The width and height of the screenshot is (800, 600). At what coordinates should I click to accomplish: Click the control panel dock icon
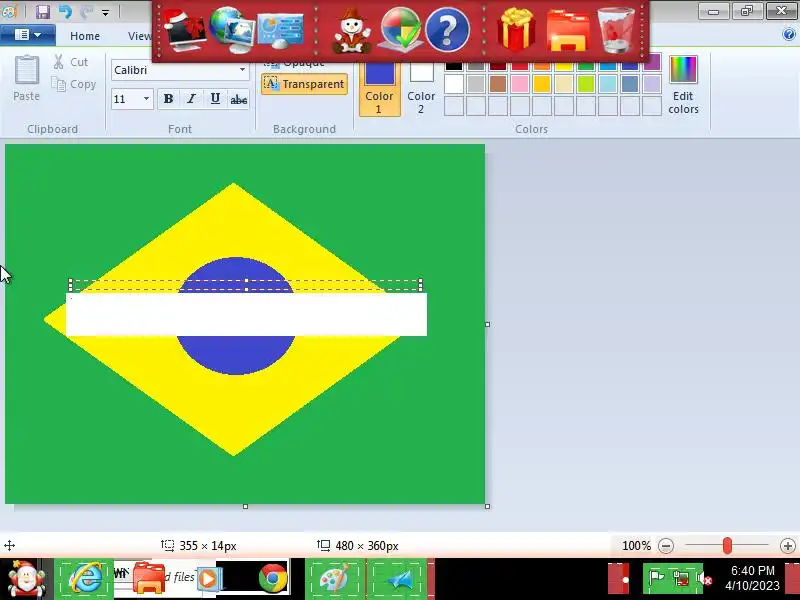(280, 31)
